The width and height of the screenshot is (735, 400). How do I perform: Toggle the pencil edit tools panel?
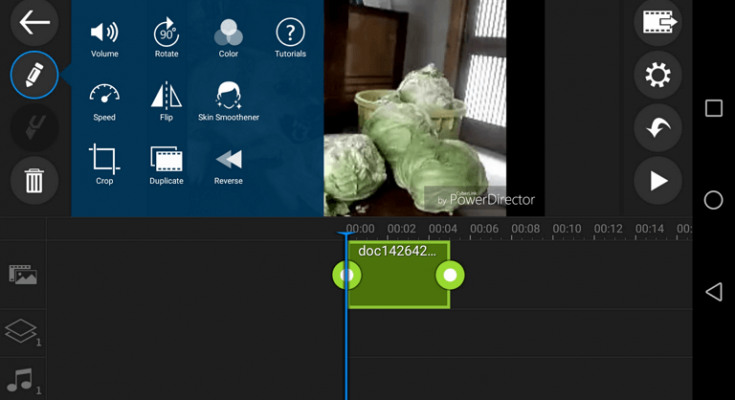34,74
